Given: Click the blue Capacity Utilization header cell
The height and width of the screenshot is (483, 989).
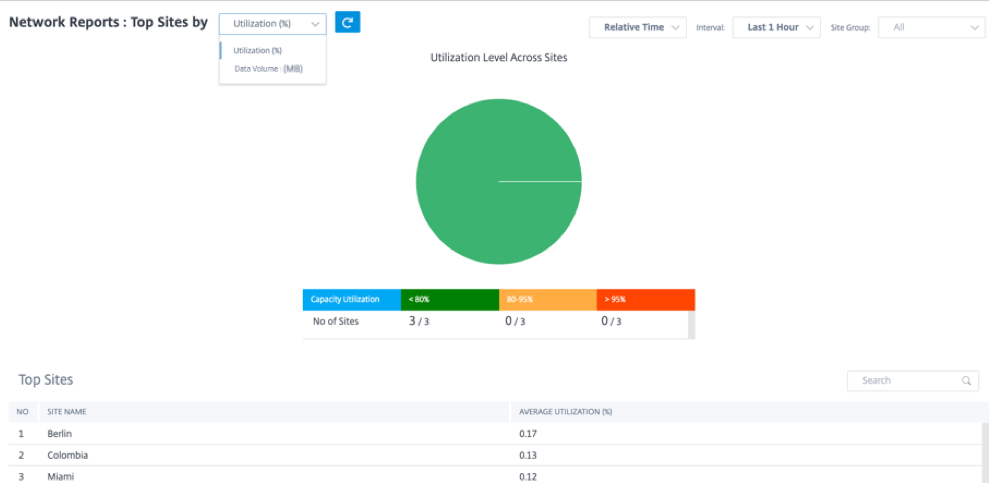Looking at the screenshot, I should point(352,300).
